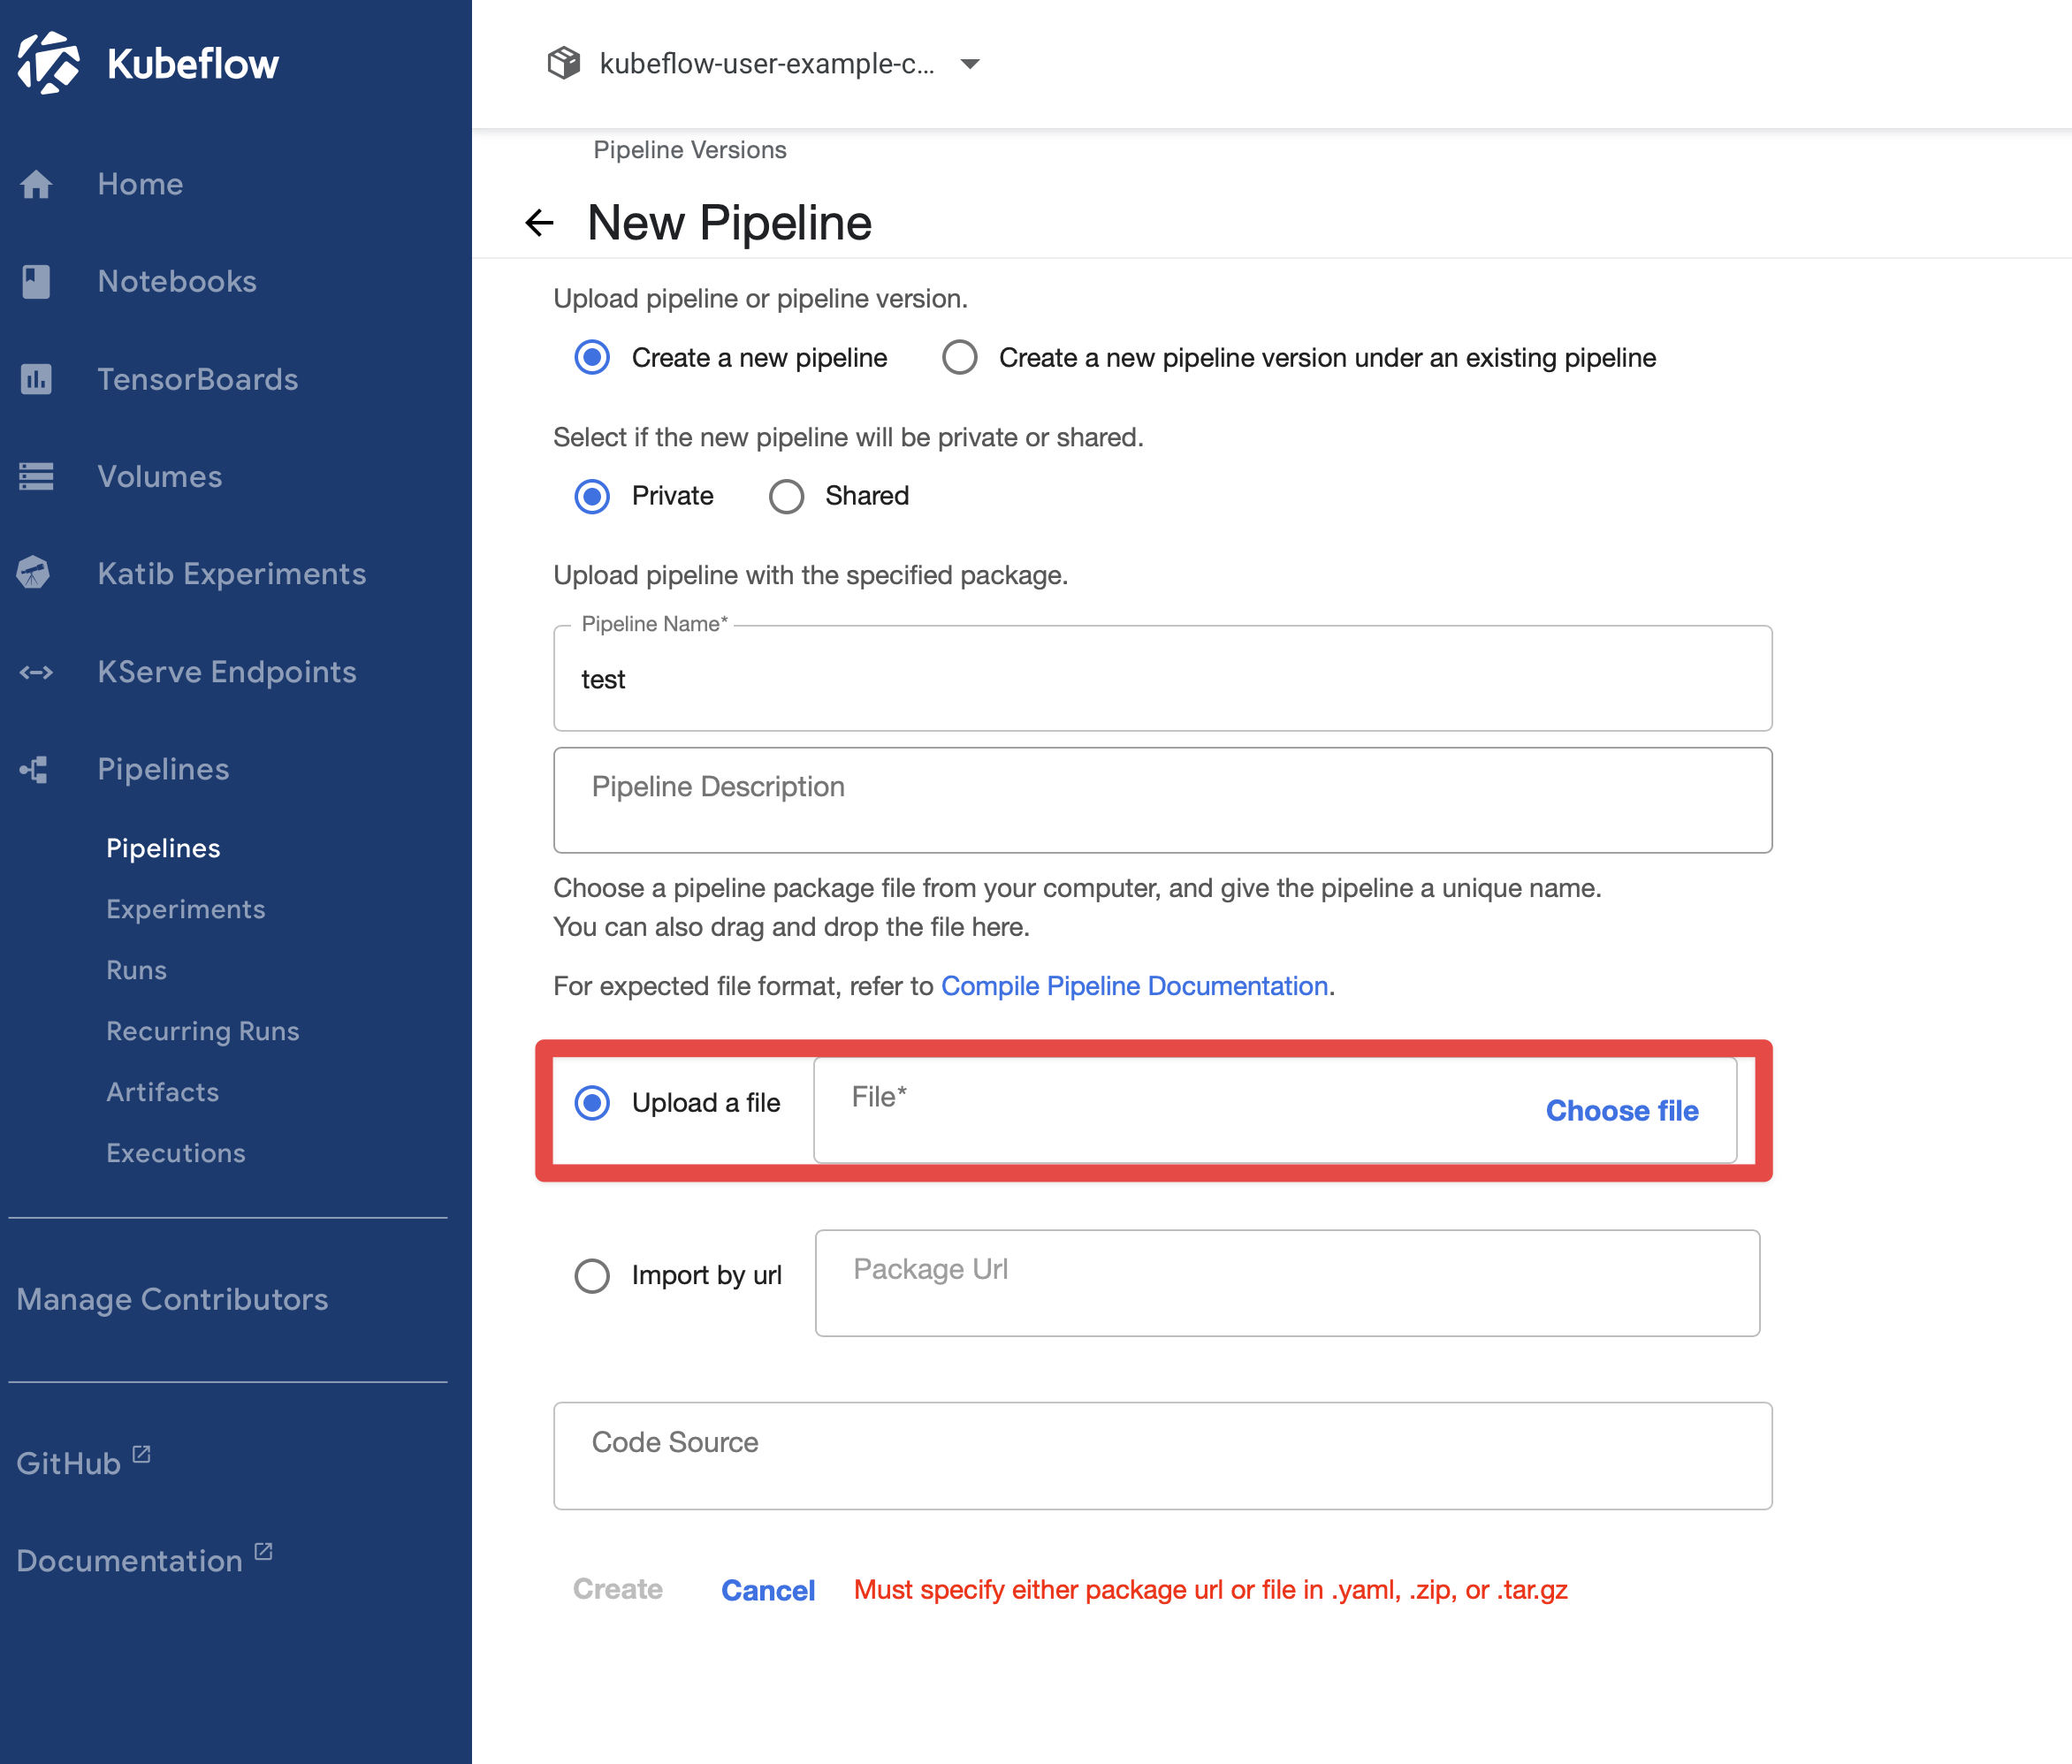Viewport: 2072px width, 1764px height.
Task: Click into the Pipeline Description field
Action: tap(1162, 800)
